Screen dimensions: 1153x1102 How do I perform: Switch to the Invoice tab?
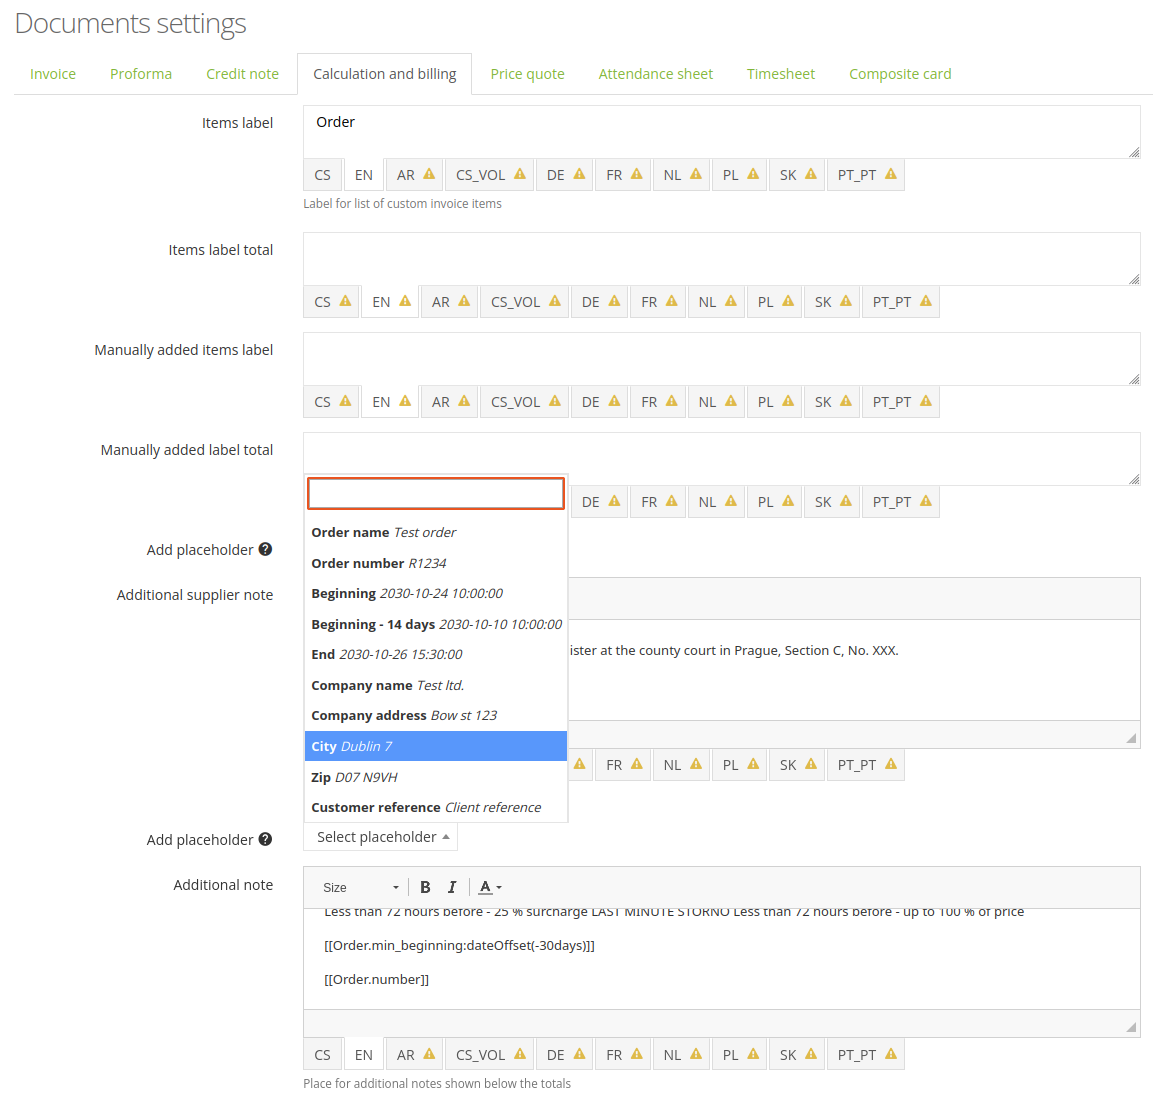tap(52, 73)
